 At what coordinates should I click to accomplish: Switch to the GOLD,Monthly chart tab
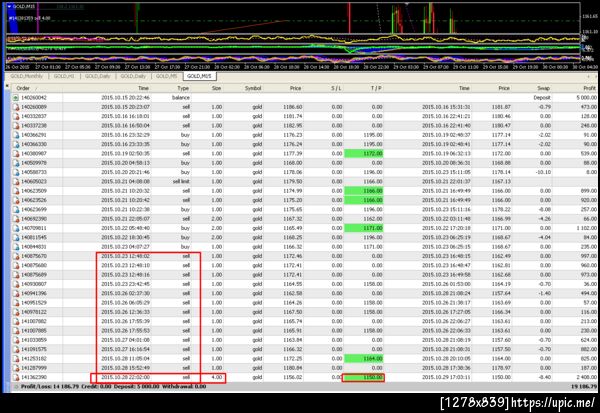[26, 76]
